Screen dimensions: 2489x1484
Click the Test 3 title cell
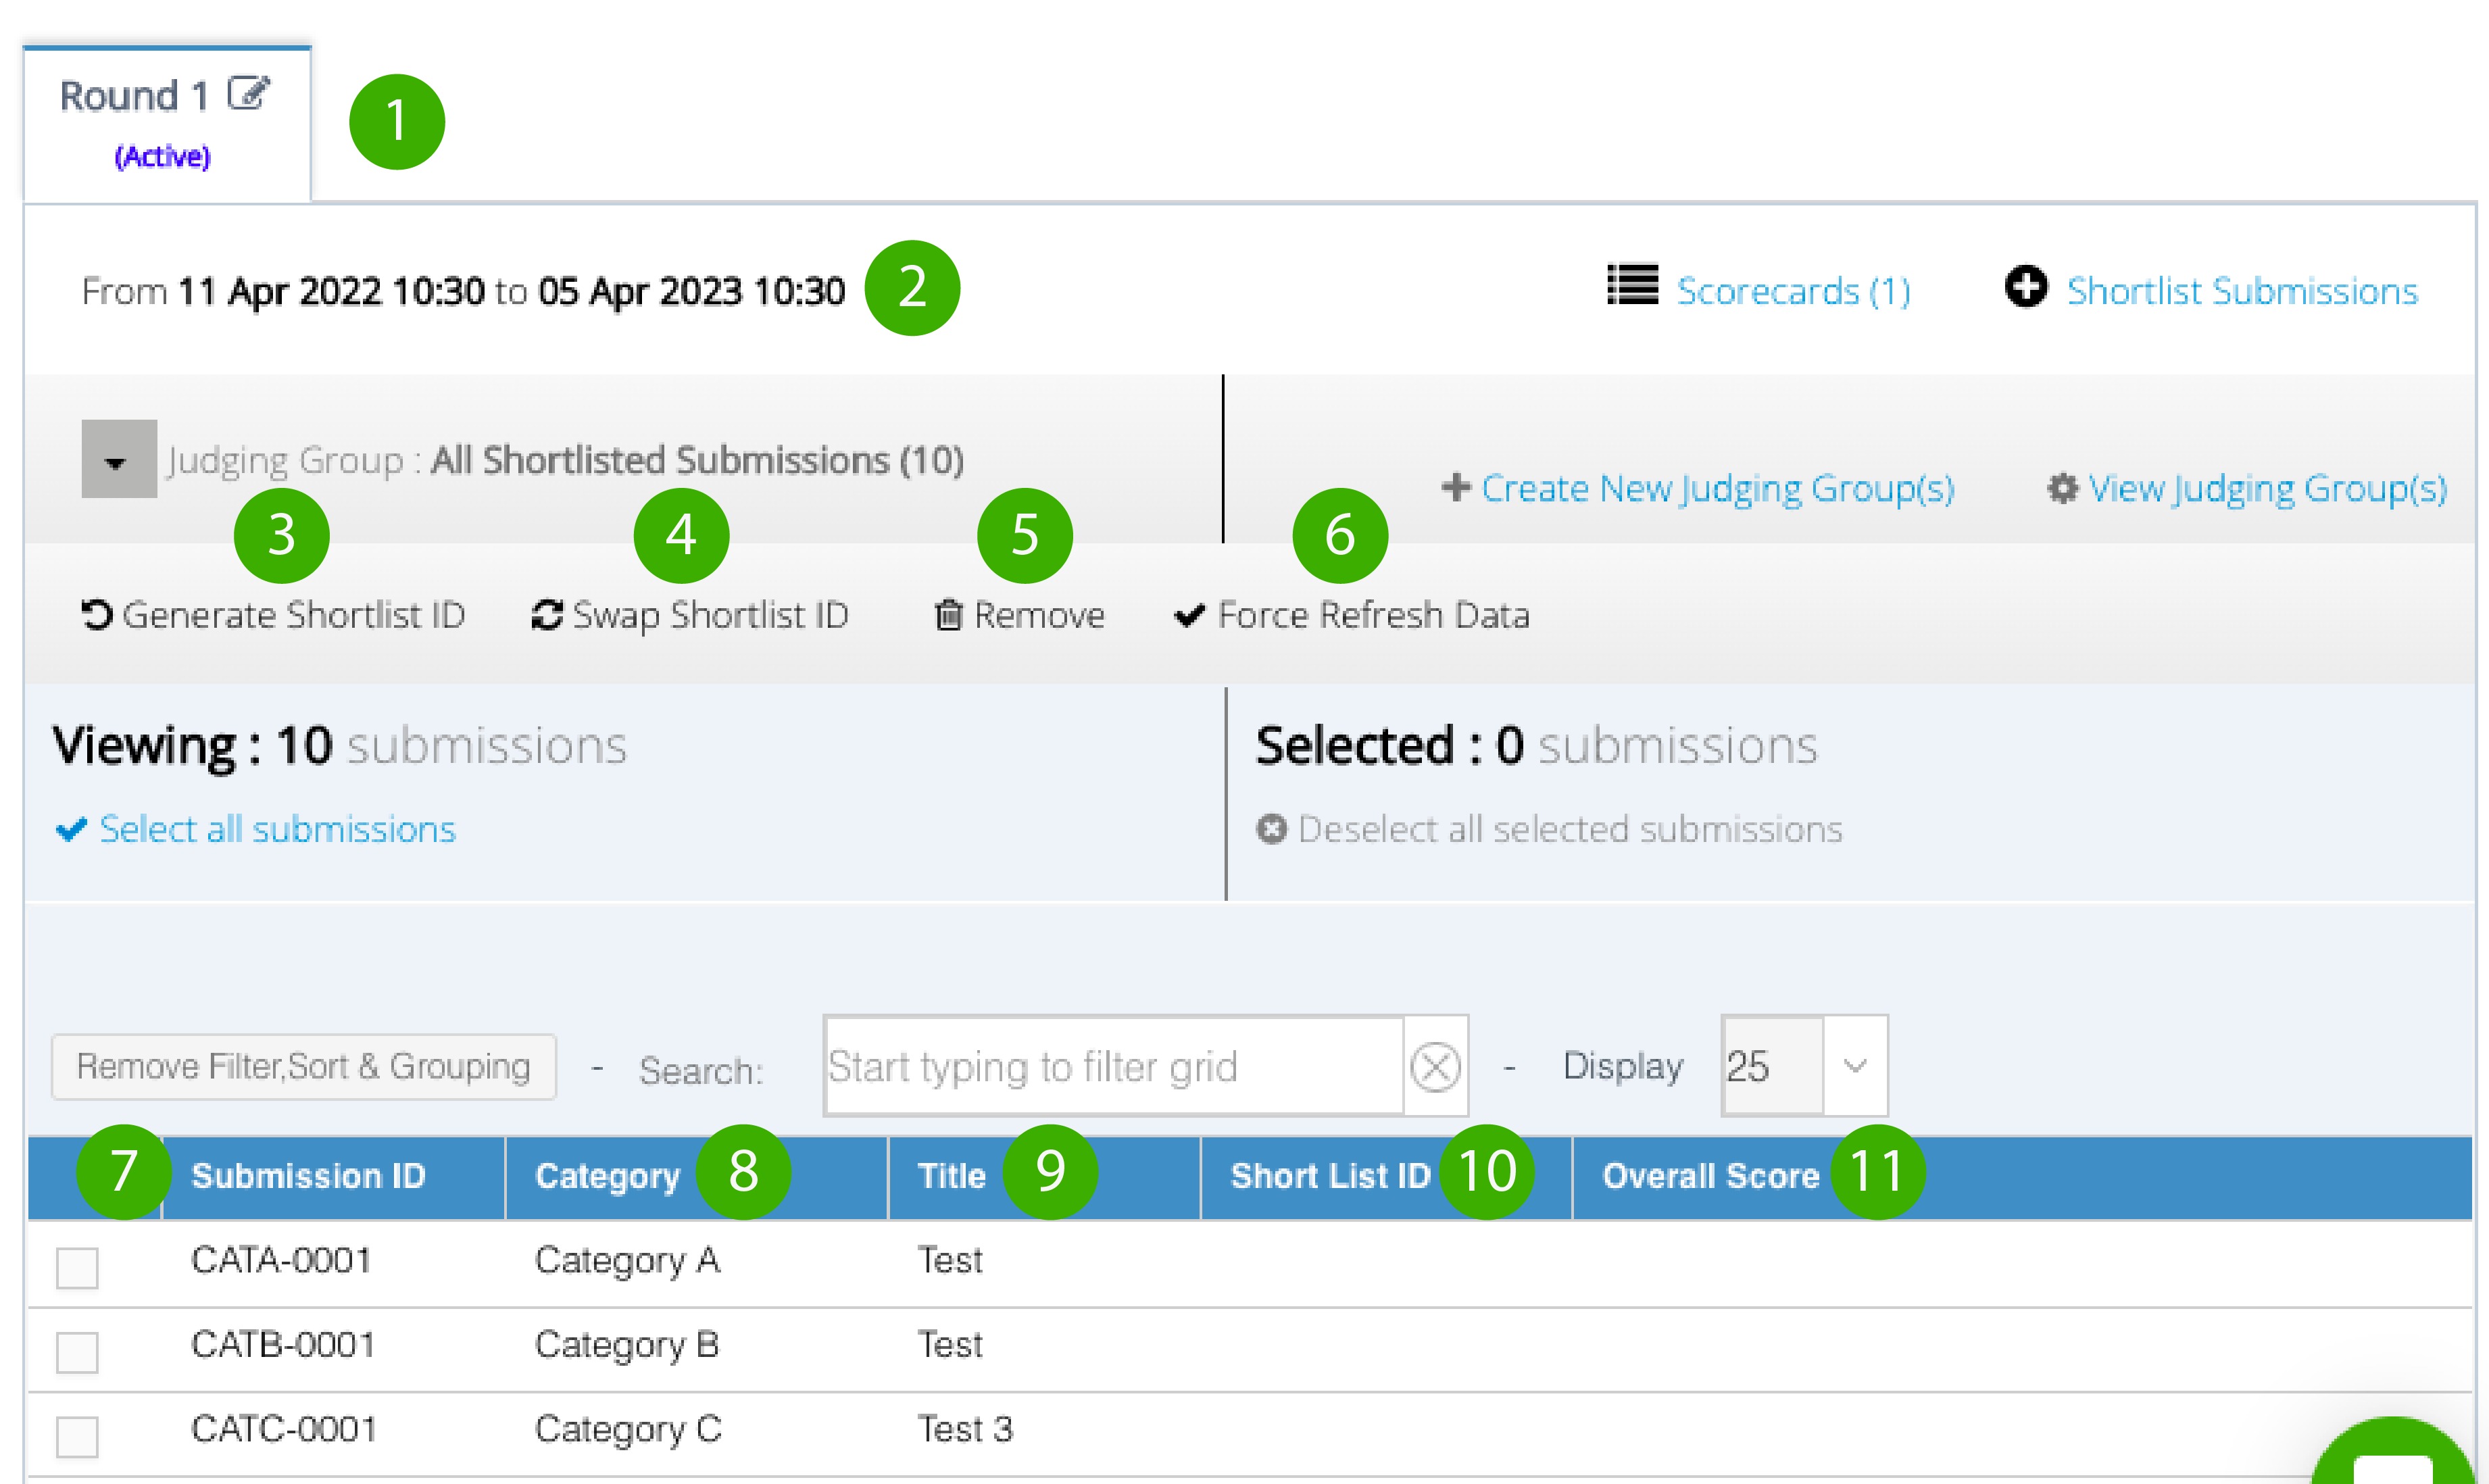[x=965, y=1429]
